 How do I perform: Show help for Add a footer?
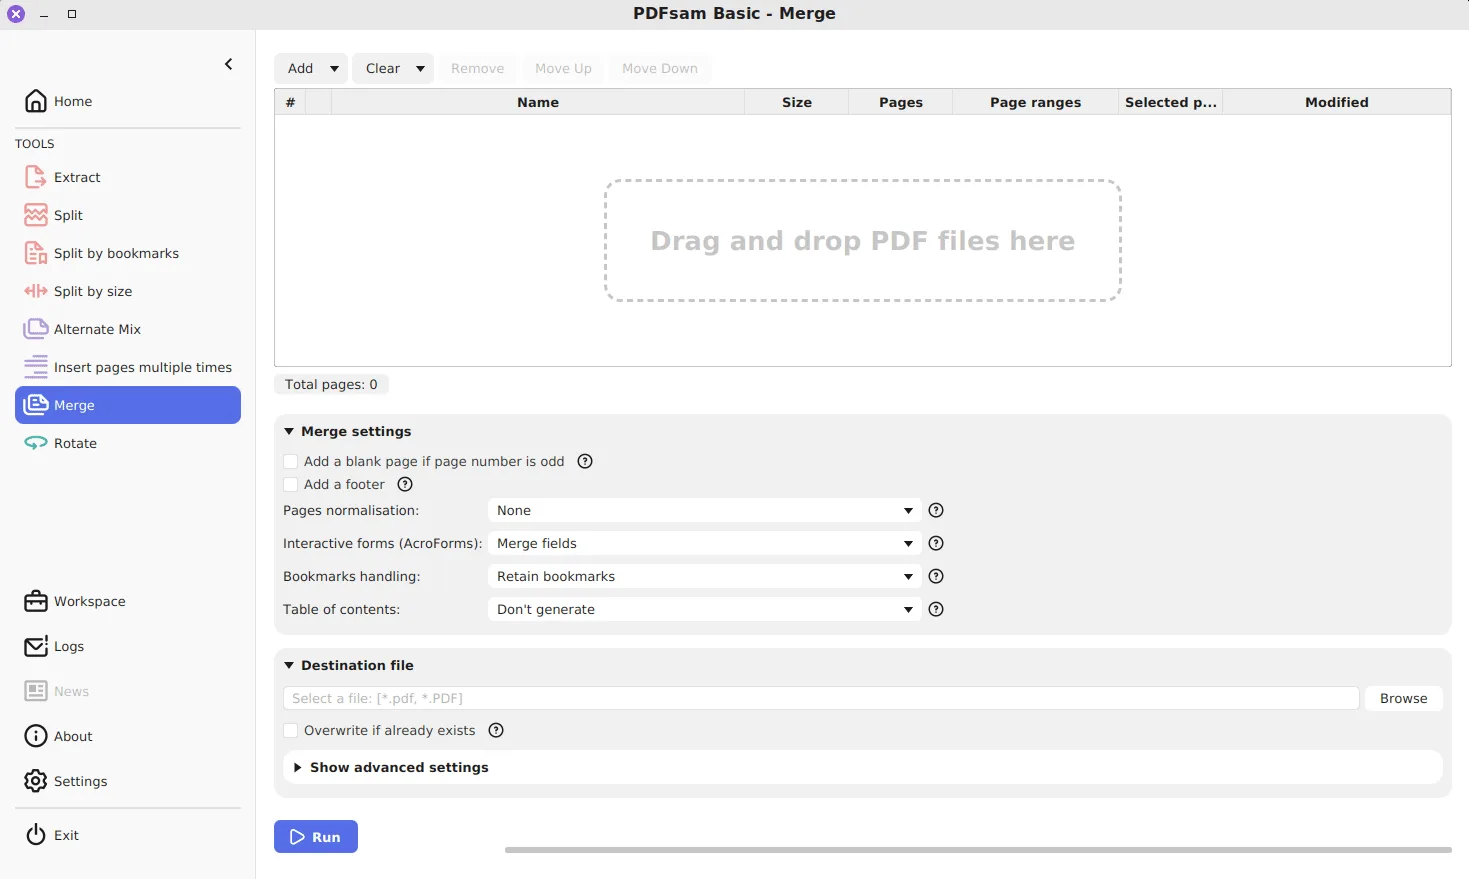(405, 484)
